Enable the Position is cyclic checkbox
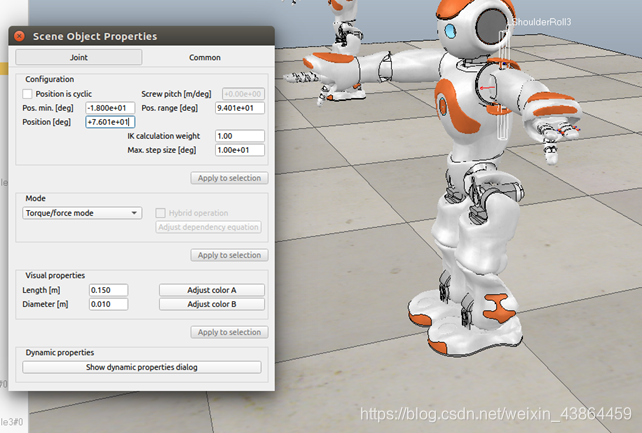642x433 pixels. (x=27, y=94)
